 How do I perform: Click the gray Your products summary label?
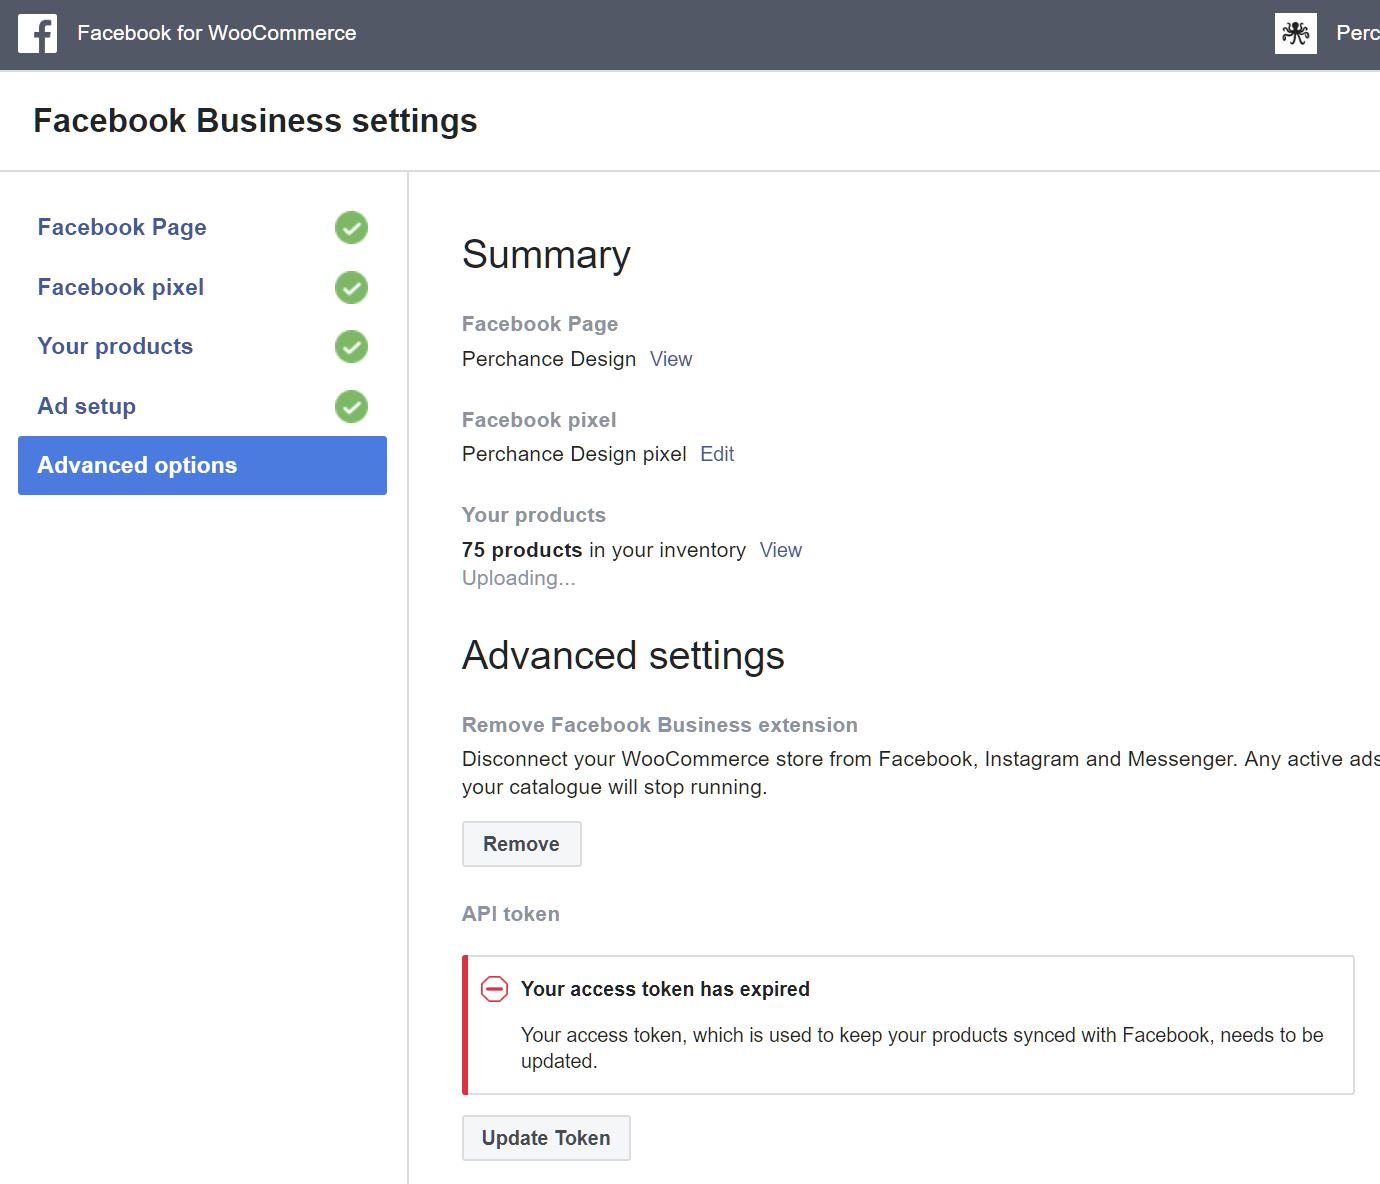coord(534,515)
